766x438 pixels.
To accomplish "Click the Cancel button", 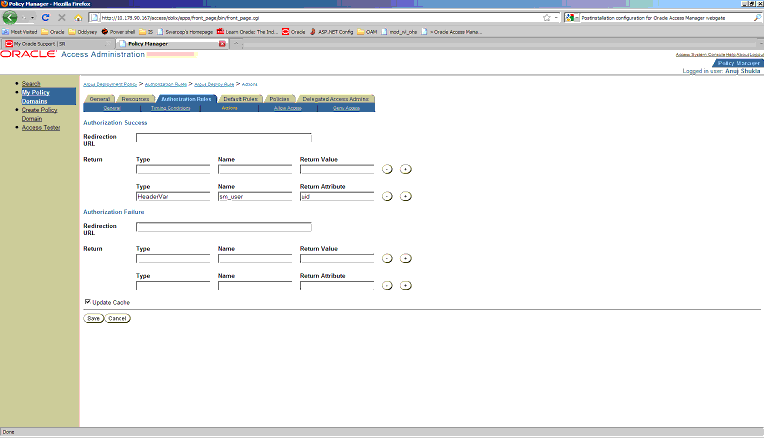I will 117,318.
